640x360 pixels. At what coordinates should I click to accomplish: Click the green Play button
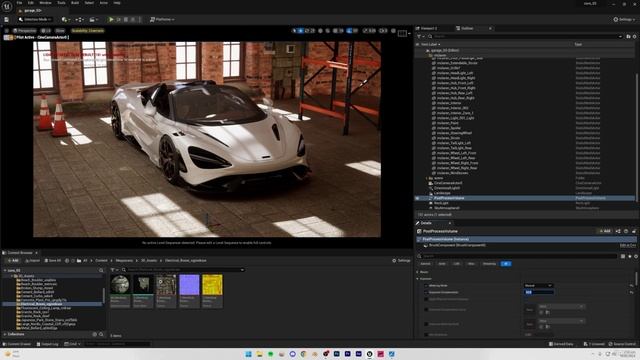[111, 19]
